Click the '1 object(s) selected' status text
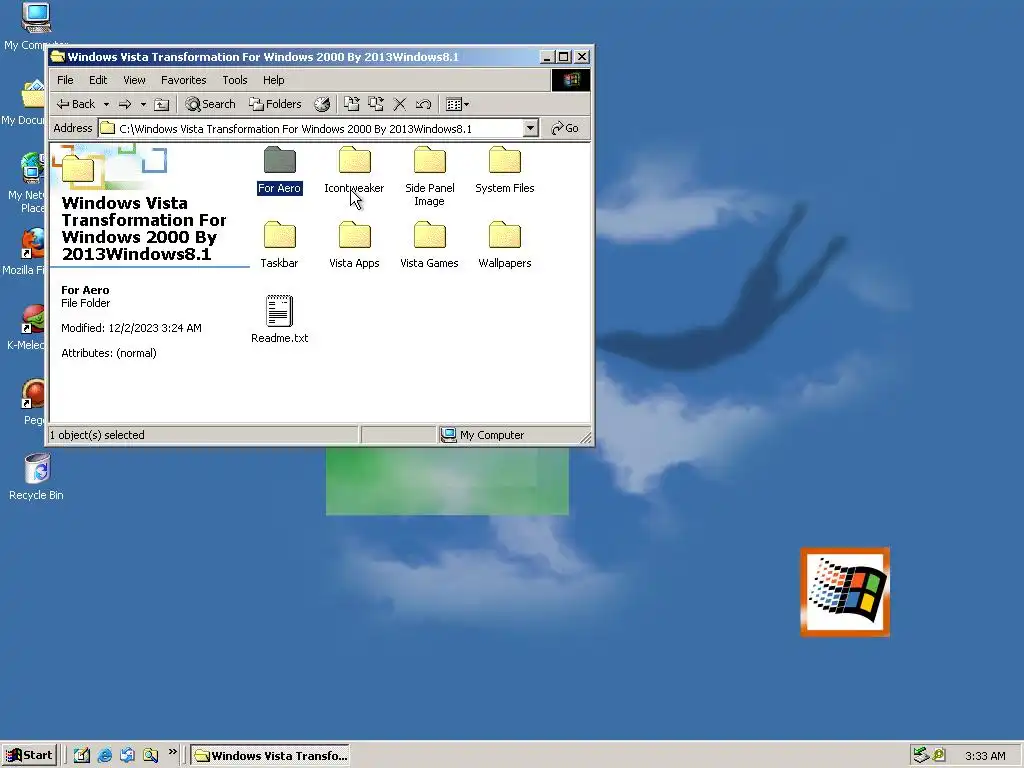Viewport: 1024px width, 768px height. (x=97, y=435)
